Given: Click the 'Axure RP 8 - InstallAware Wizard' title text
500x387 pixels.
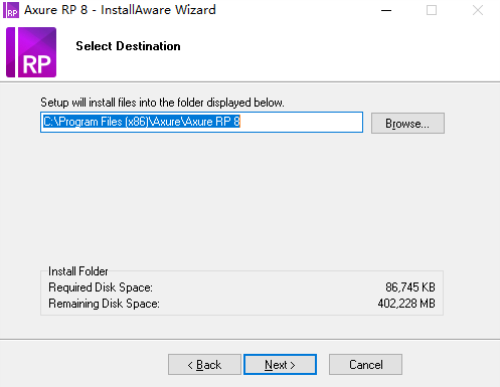Looking at the screenshot, I should (120, 10).
